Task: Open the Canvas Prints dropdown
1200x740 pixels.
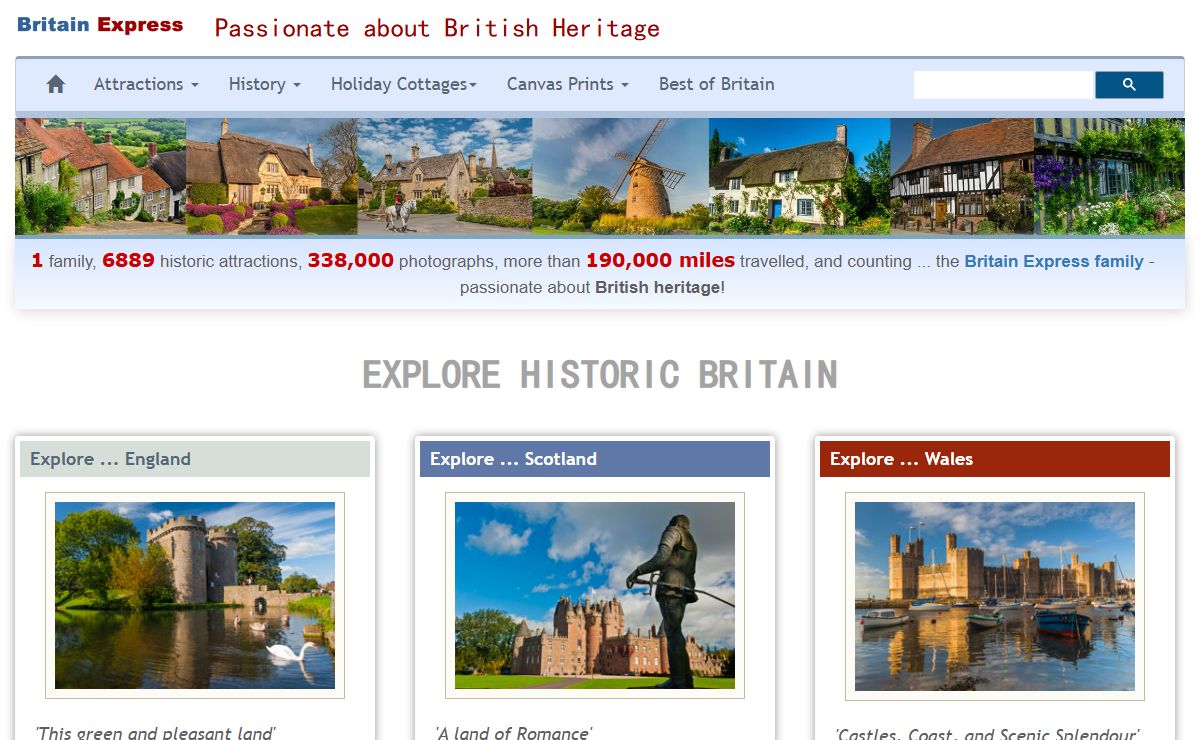Action: point(568,84)
